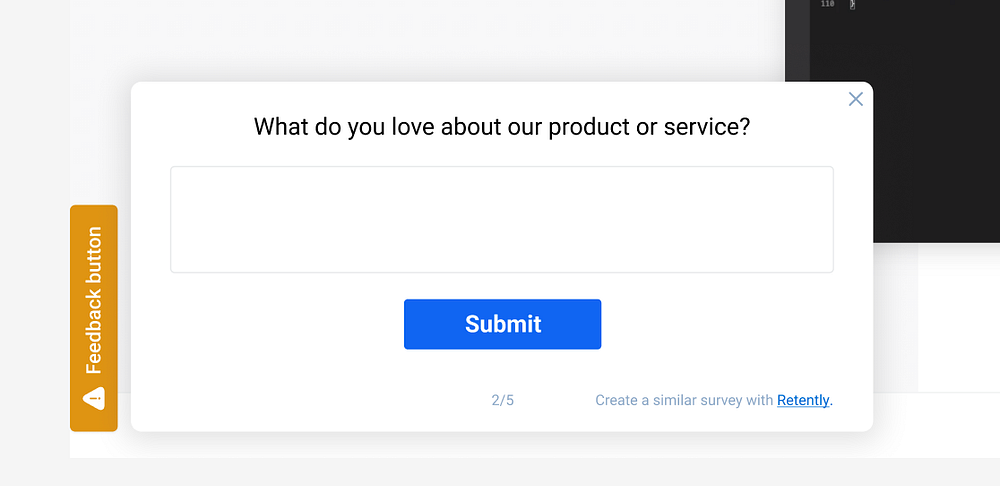Click the gray page background below the survey popup
Viewport: 1000px width, 486px height.
pos(500,472)
